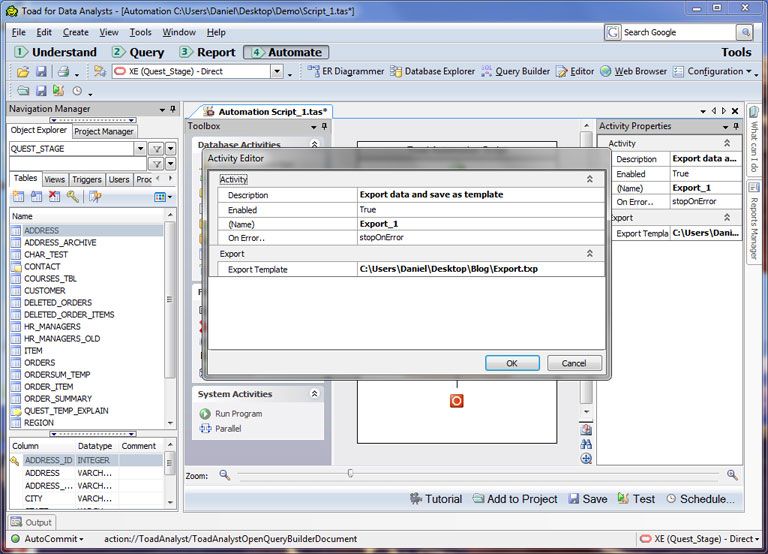Collapse the Export section in Activity Editor

[590, 254]
